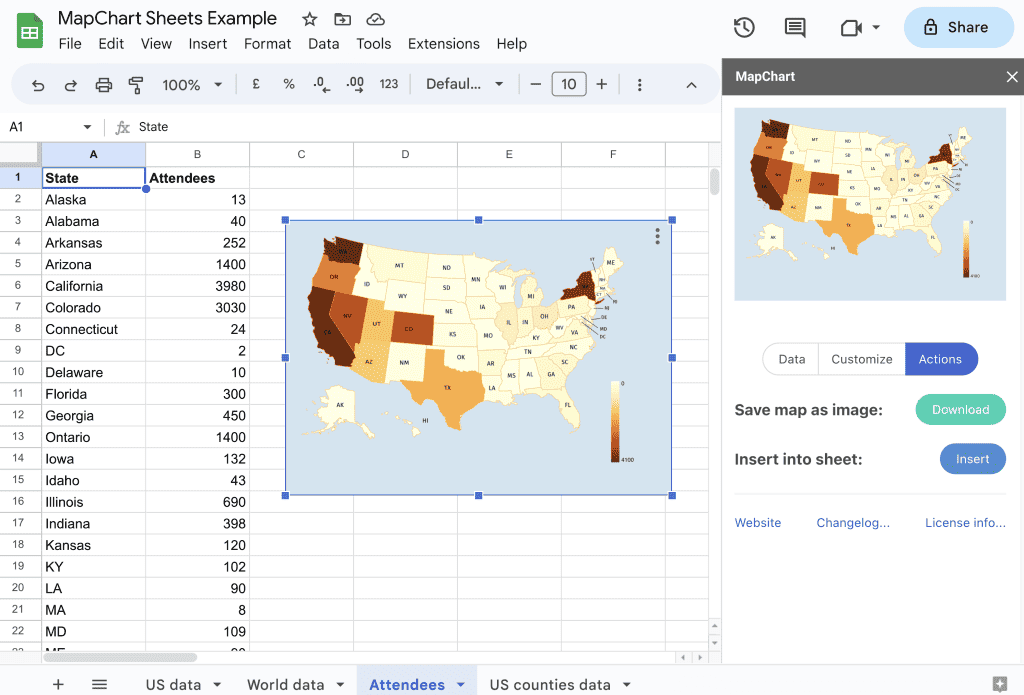Open version history clock icon
Screen dimensions: 1024x695
point(744,27)
